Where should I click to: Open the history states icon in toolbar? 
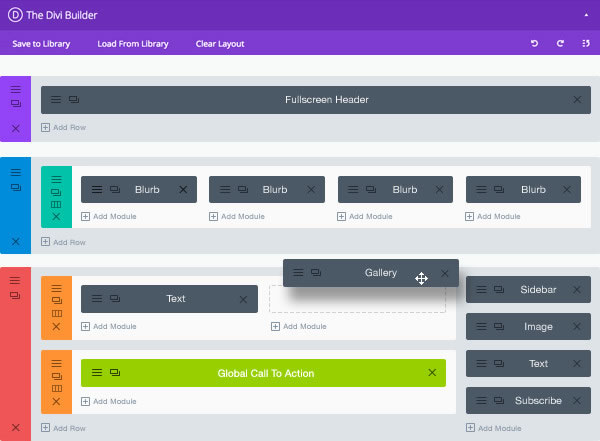pos(586,44)
